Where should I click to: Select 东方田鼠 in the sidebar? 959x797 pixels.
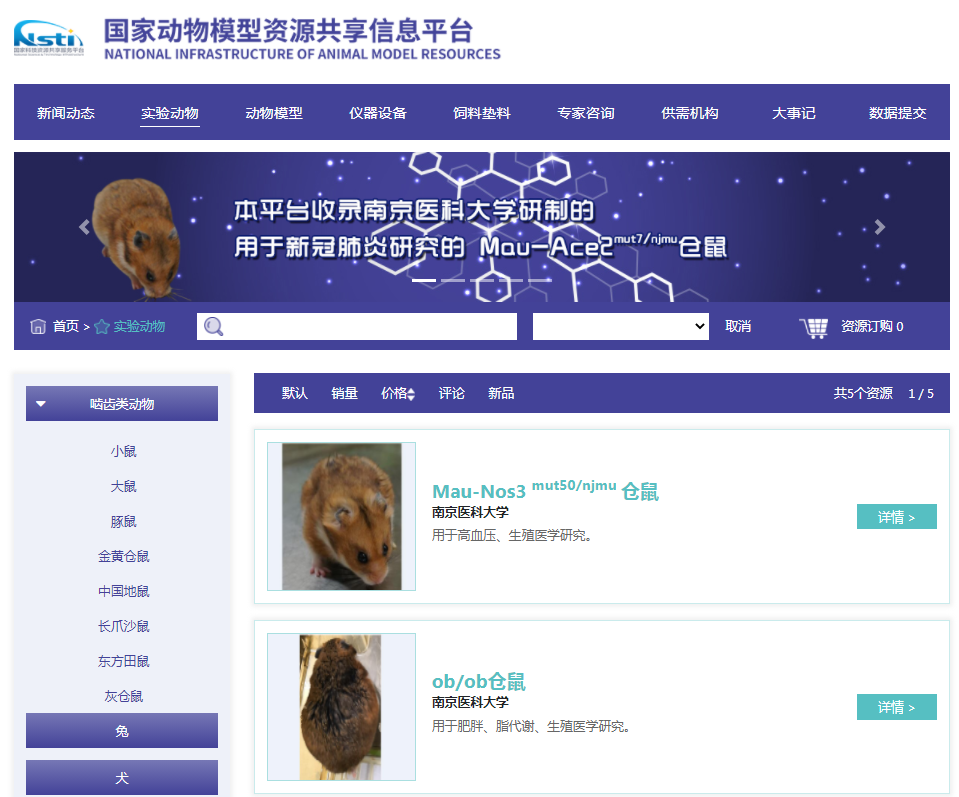pyautogui.click(x=124, y=661)
